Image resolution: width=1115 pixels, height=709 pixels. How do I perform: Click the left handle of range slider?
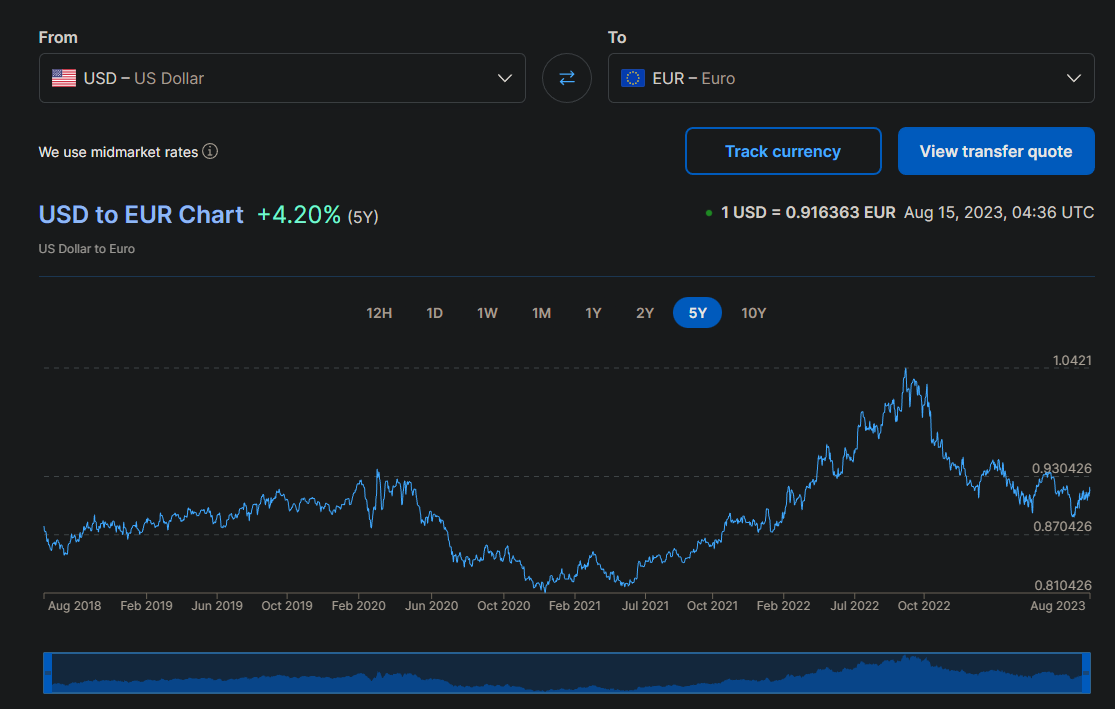pyautogui.click(x=47, y=672)
